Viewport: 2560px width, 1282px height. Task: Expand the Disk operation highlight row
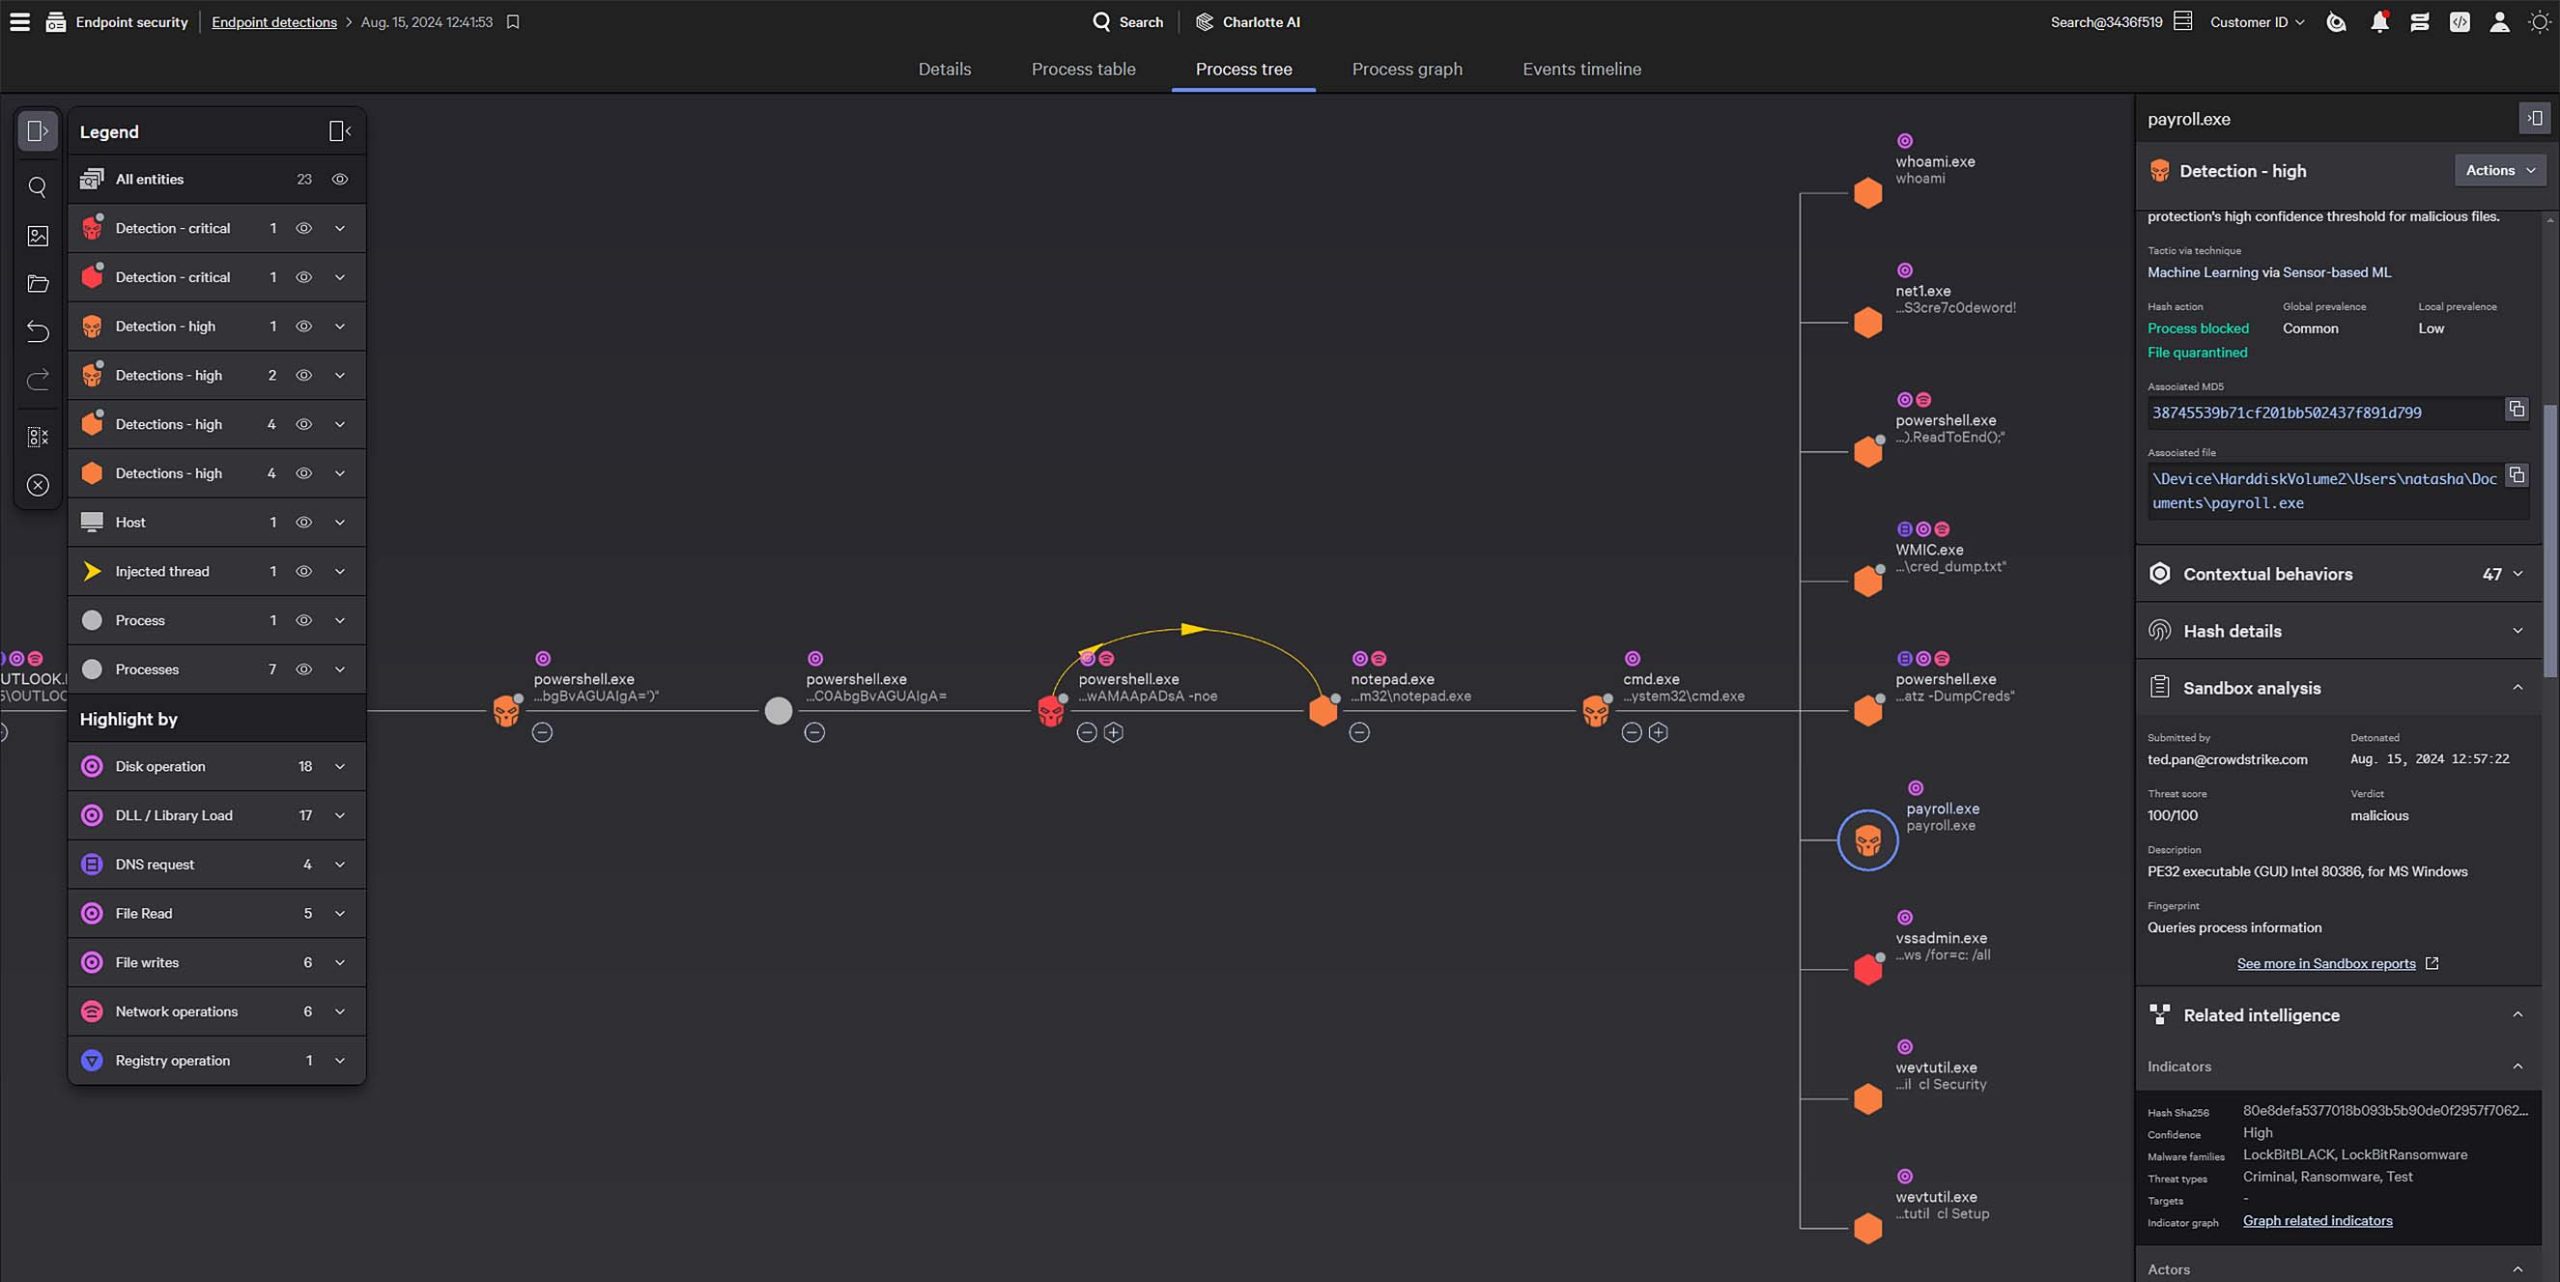(340, 767)
